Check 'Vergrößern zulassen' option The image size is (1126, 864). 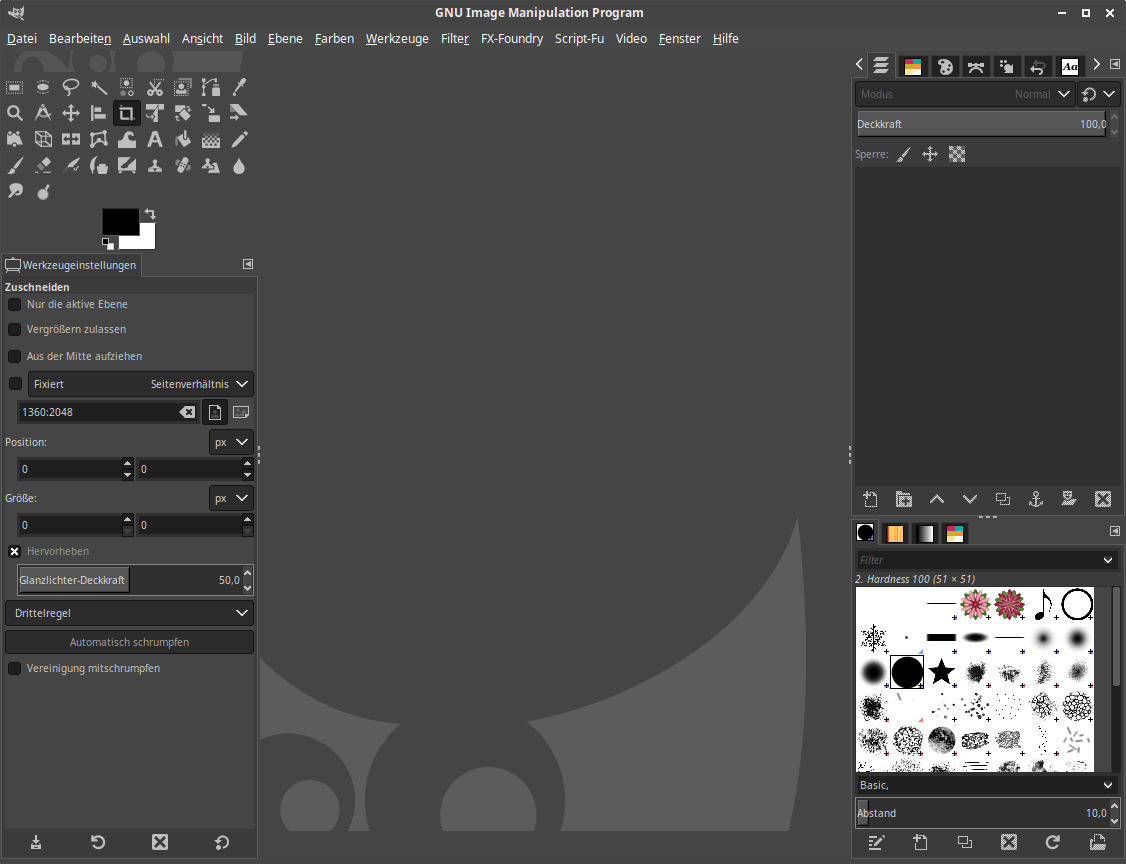15,329
